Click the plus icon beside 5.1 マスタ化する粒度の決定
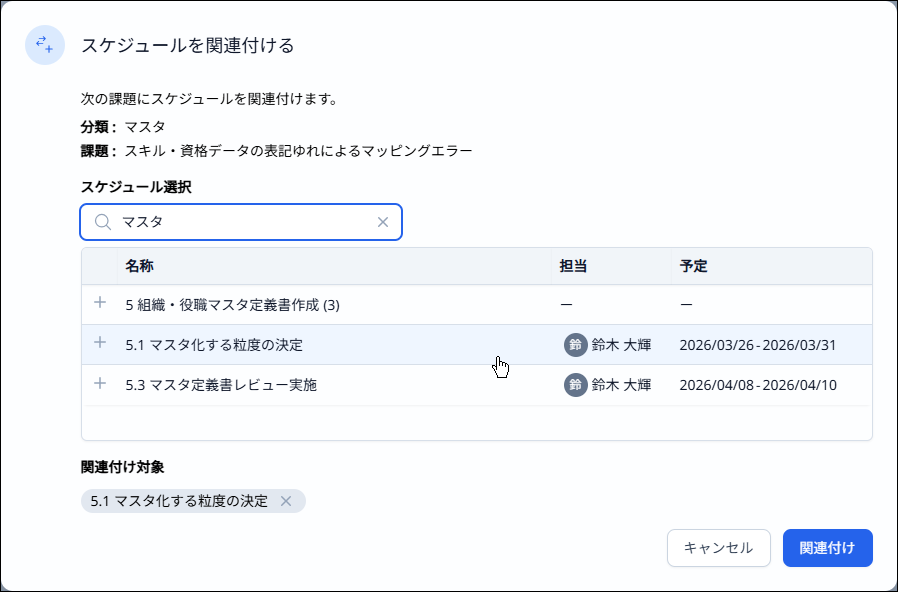Screen dimensions: 898x592 [99, 343]
